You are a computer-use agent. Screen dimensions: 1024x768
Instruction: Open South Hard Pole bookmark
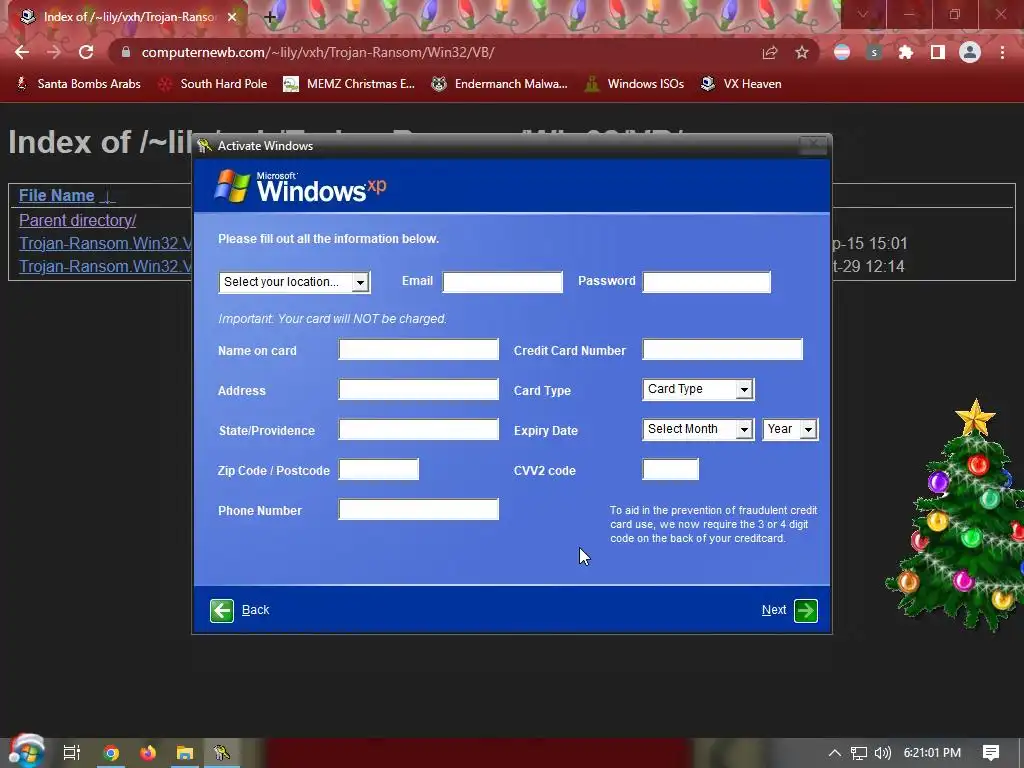[x=213, y=84]
